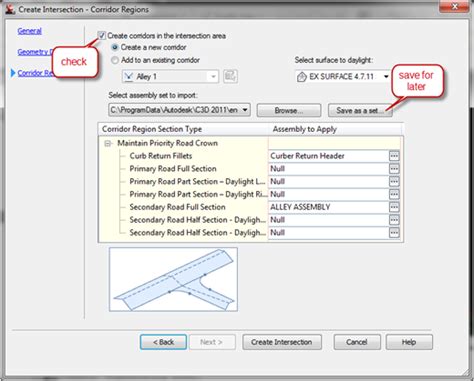Image resolution: width=474 pixels, height=381 pixels.
Task: Click the pick corridor icon beside Alley 1
Action: point(230,76)
